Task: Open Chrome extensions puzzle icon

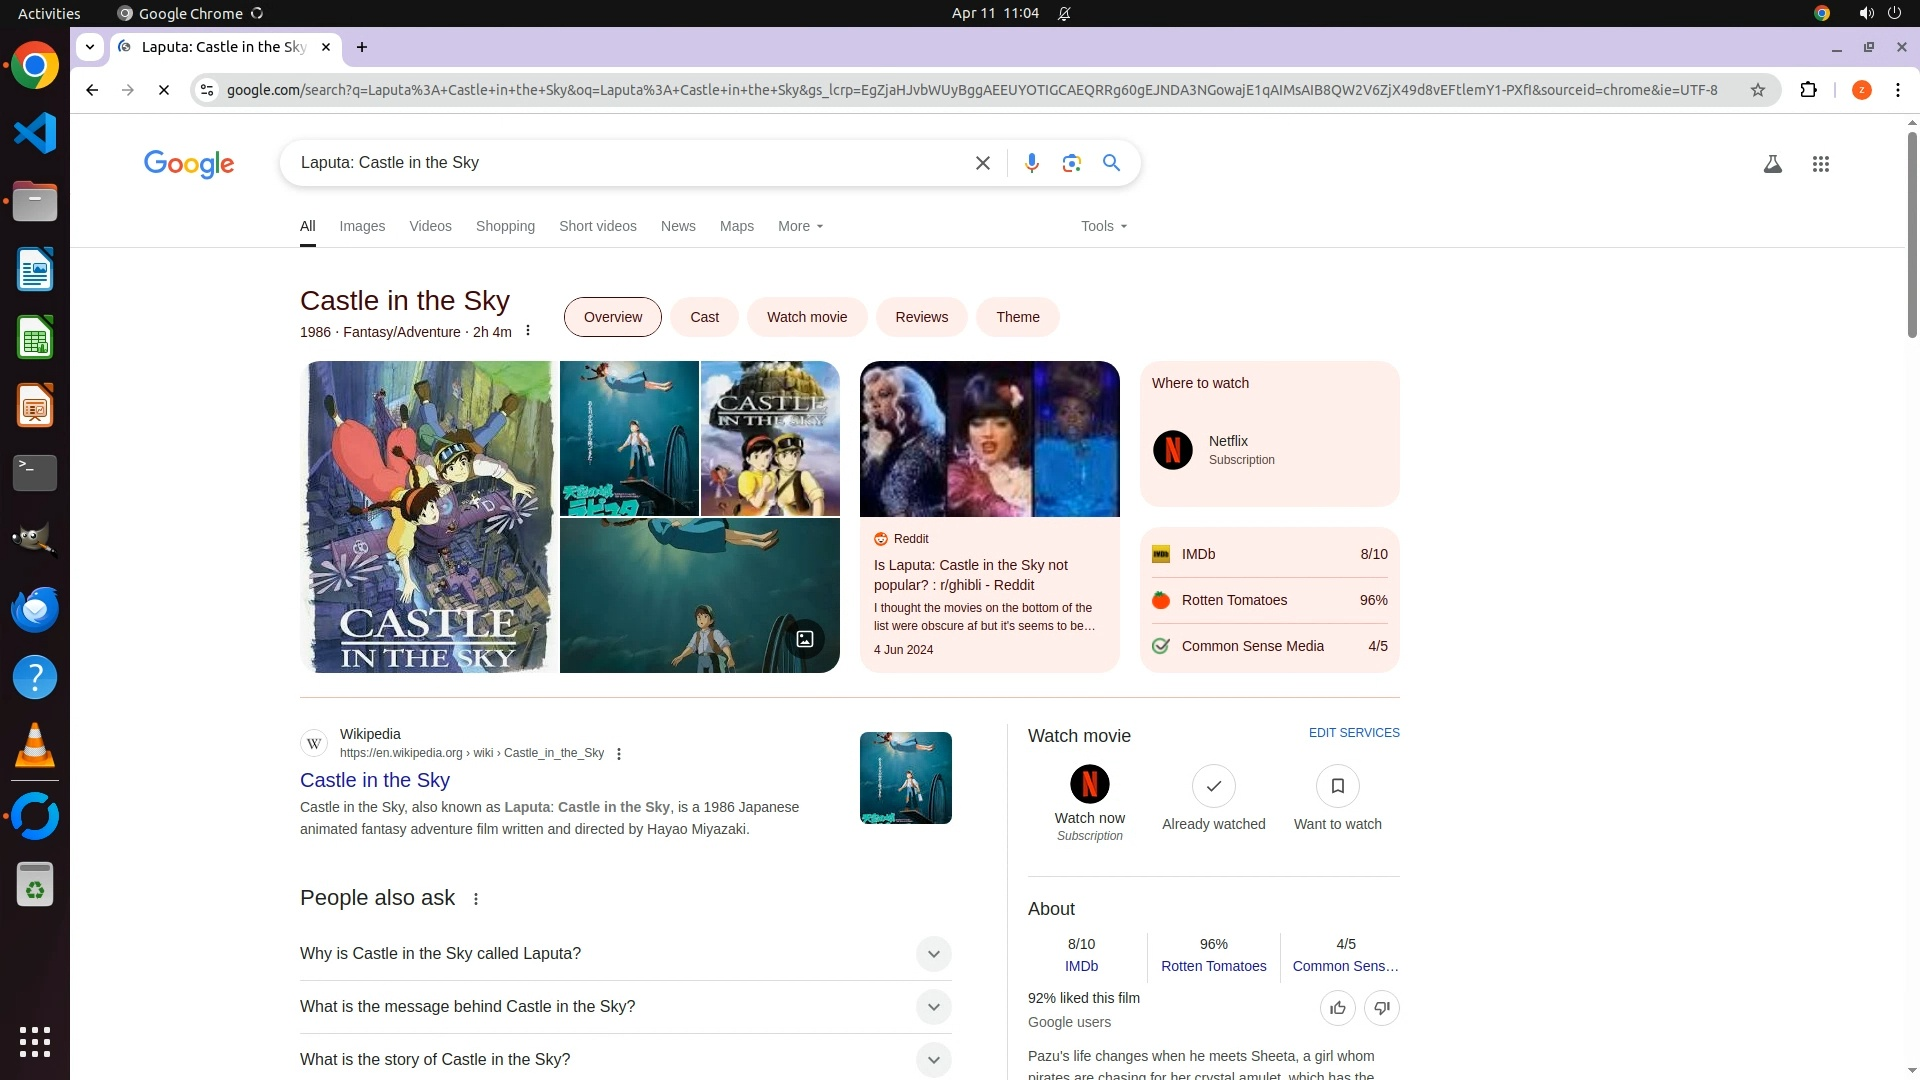Action: pyautogui.click(x=1808, y=90)
